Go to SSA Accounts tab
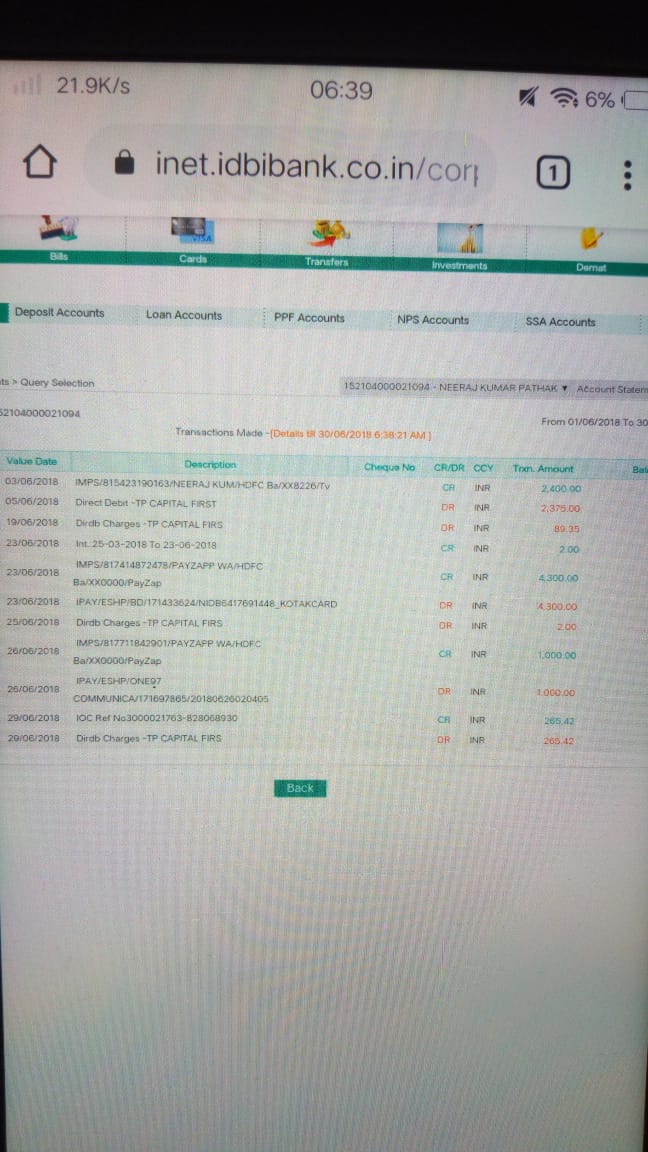Image resolution: width=648 pixels, height=1152 pixels. pos(560,322)
